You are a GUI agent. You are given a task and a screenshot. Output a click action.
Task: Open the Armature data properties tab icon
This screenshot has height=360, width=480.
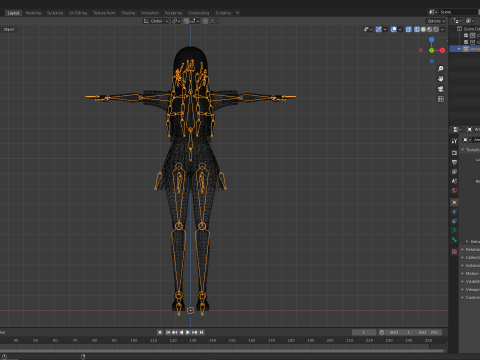point(454,230)
